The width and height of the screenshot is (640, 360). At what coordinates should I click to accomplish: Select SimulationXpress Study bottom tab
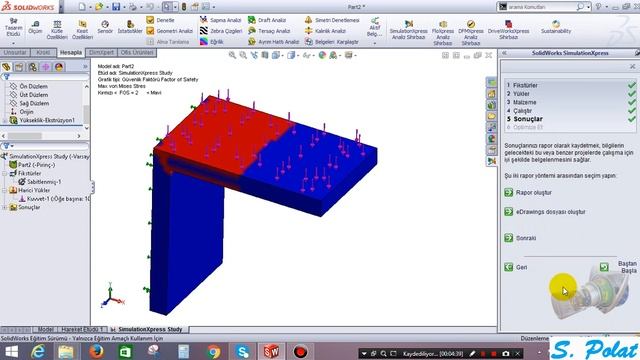point(150,329)
